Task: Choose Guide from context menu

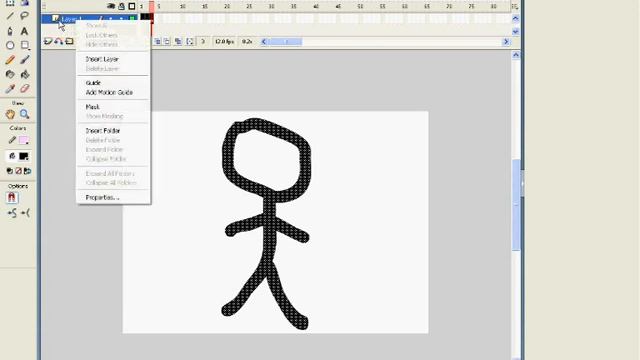Action: (x=93, y=83)
